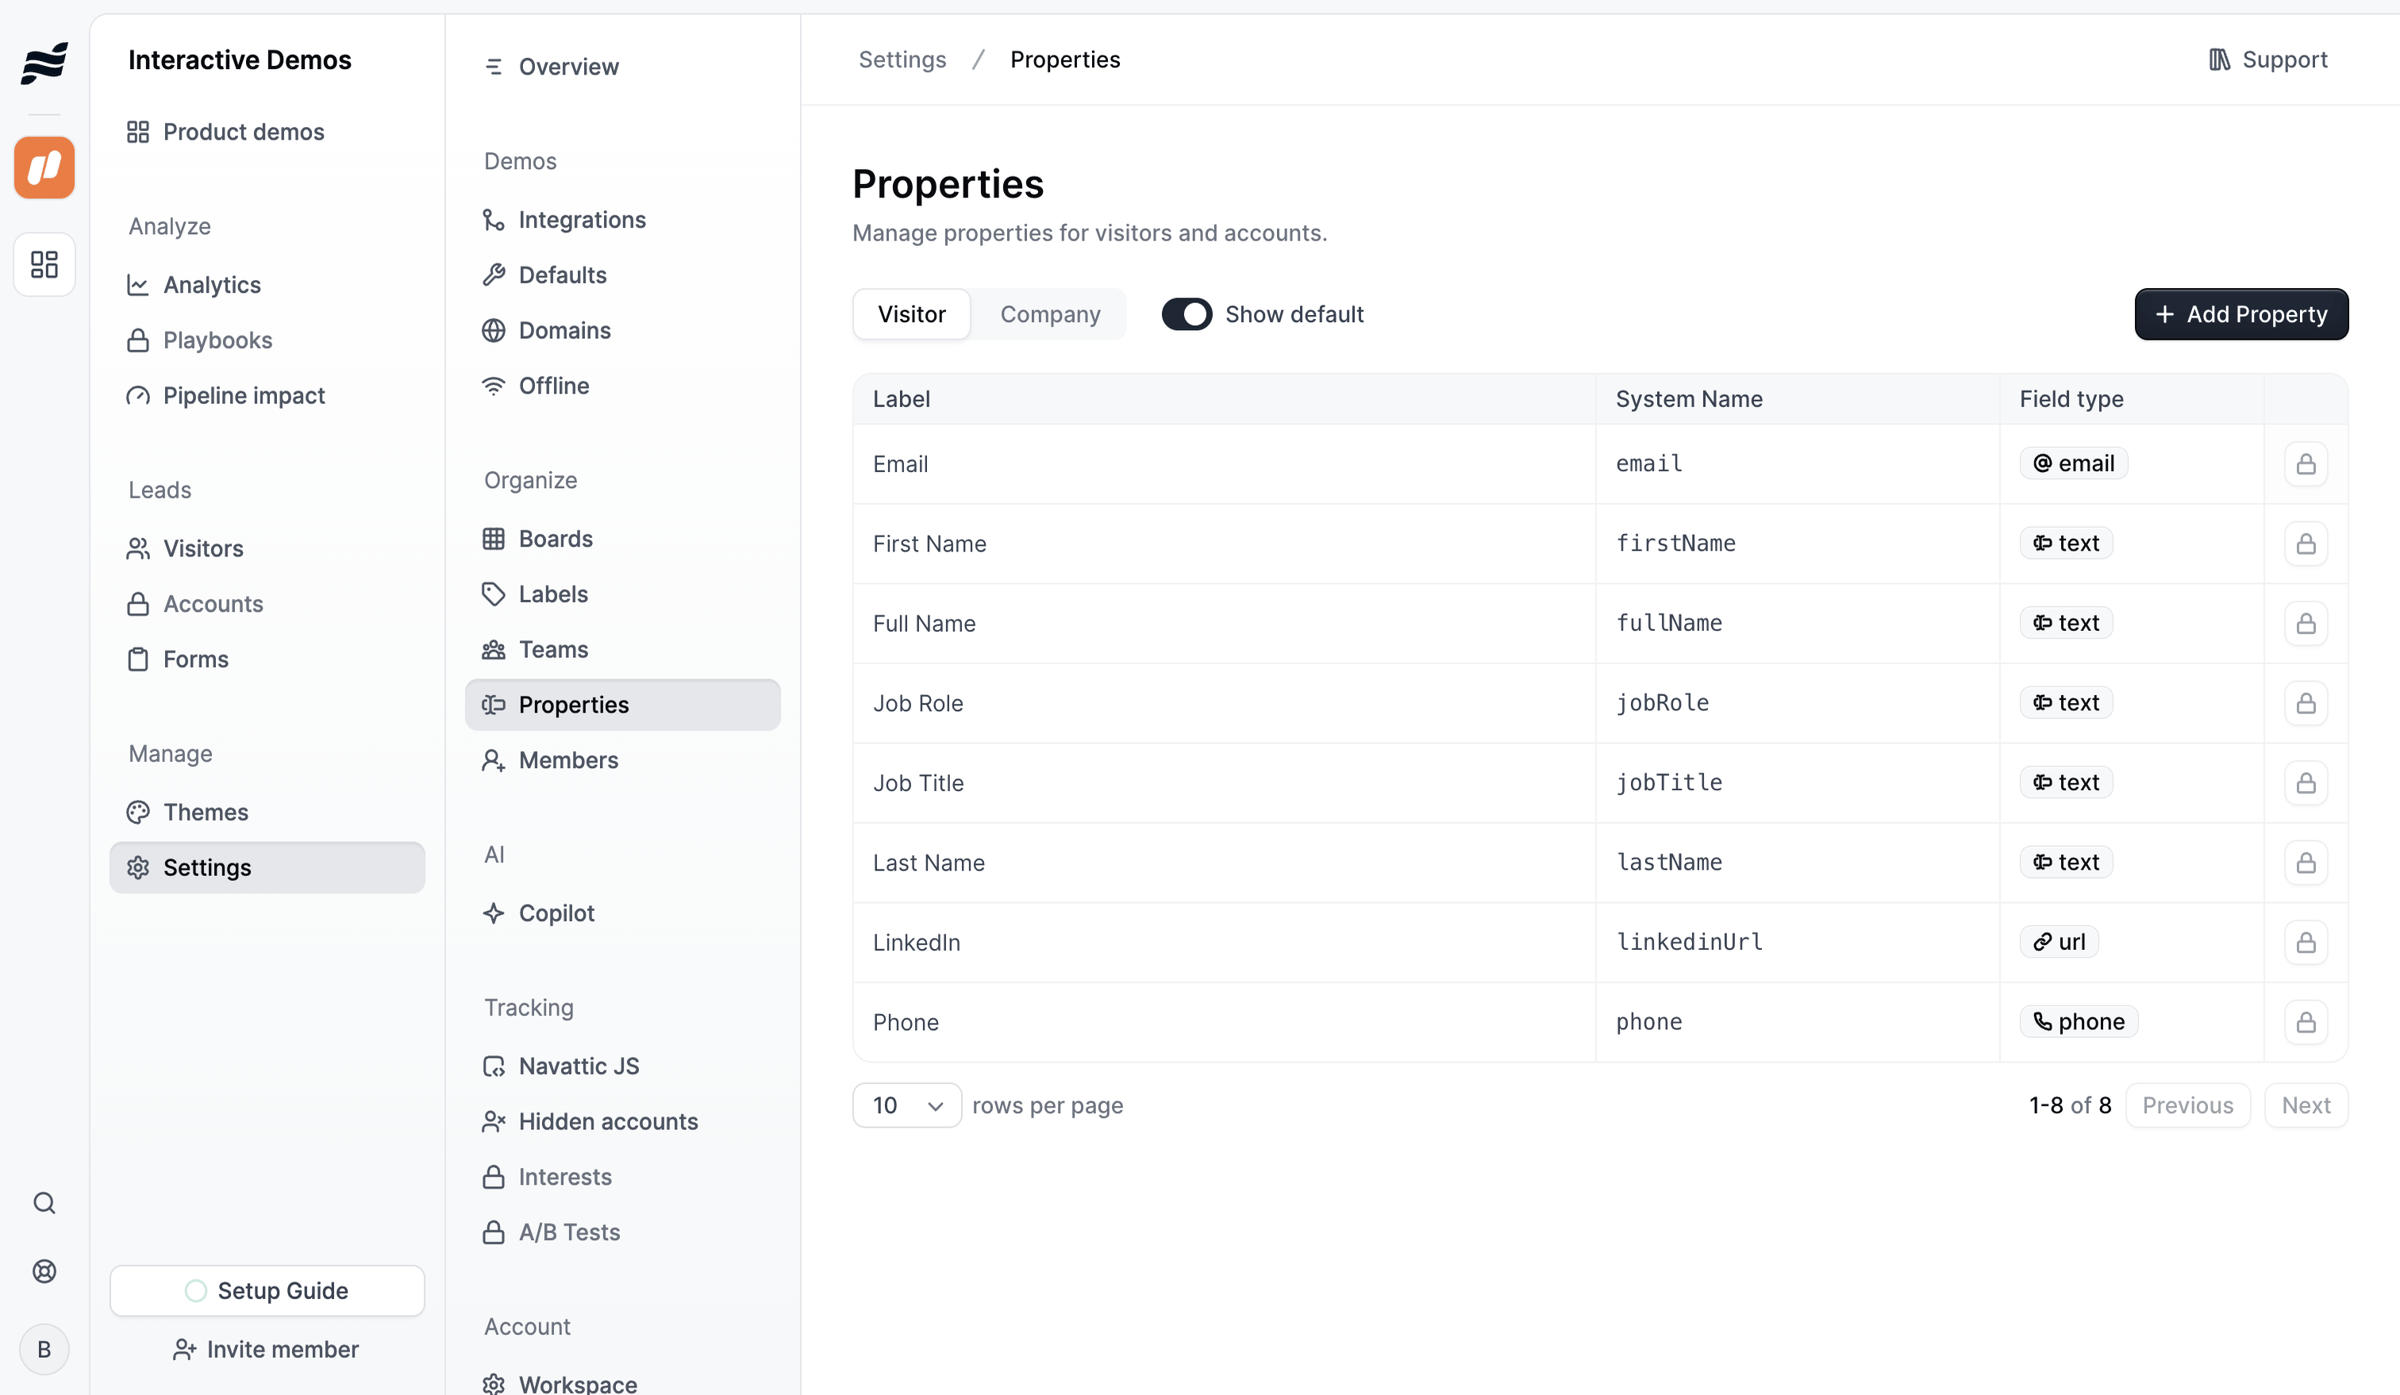Select the Visitor tab

point(911,314)
